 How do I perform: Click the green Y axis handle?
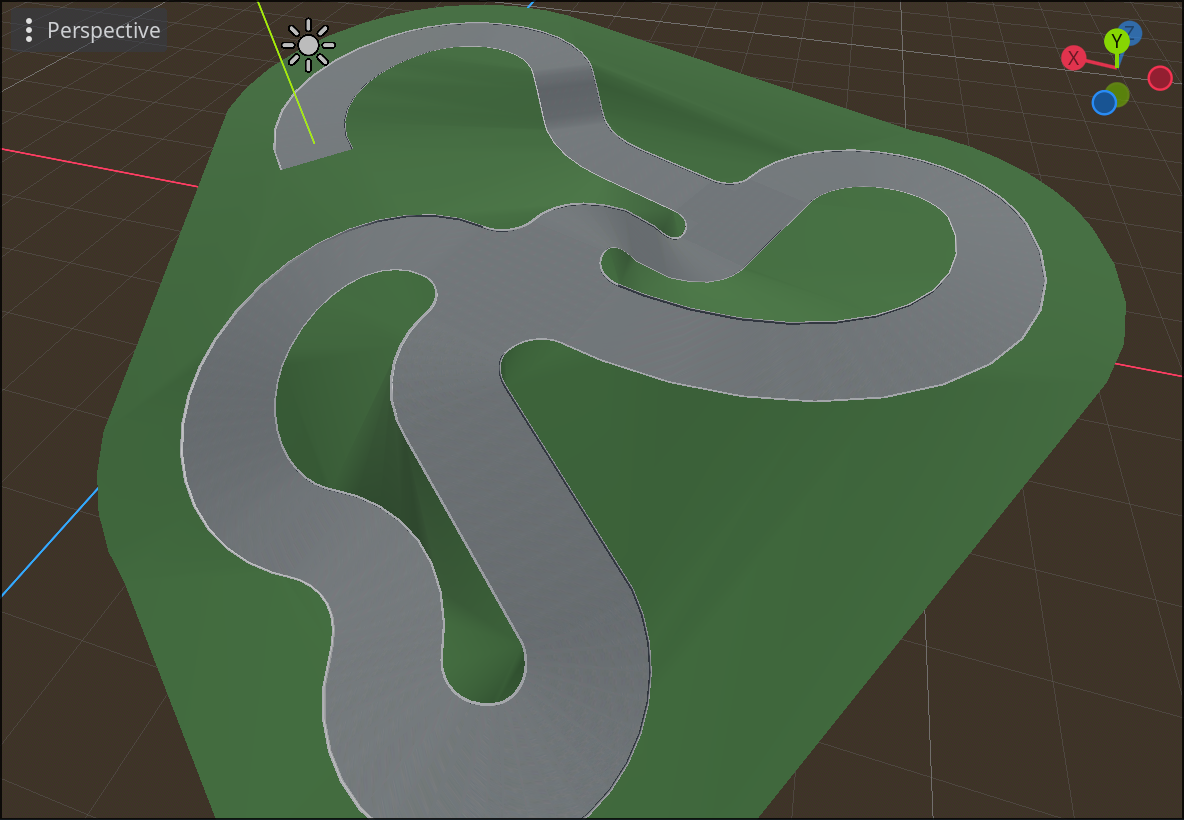(1116, 42)
